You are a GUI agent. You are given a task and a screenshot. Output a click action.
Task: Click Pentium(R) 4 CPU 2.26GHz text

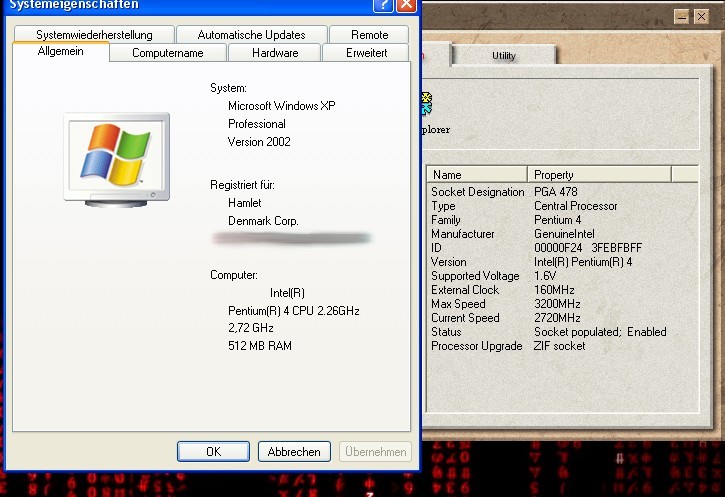294,311
